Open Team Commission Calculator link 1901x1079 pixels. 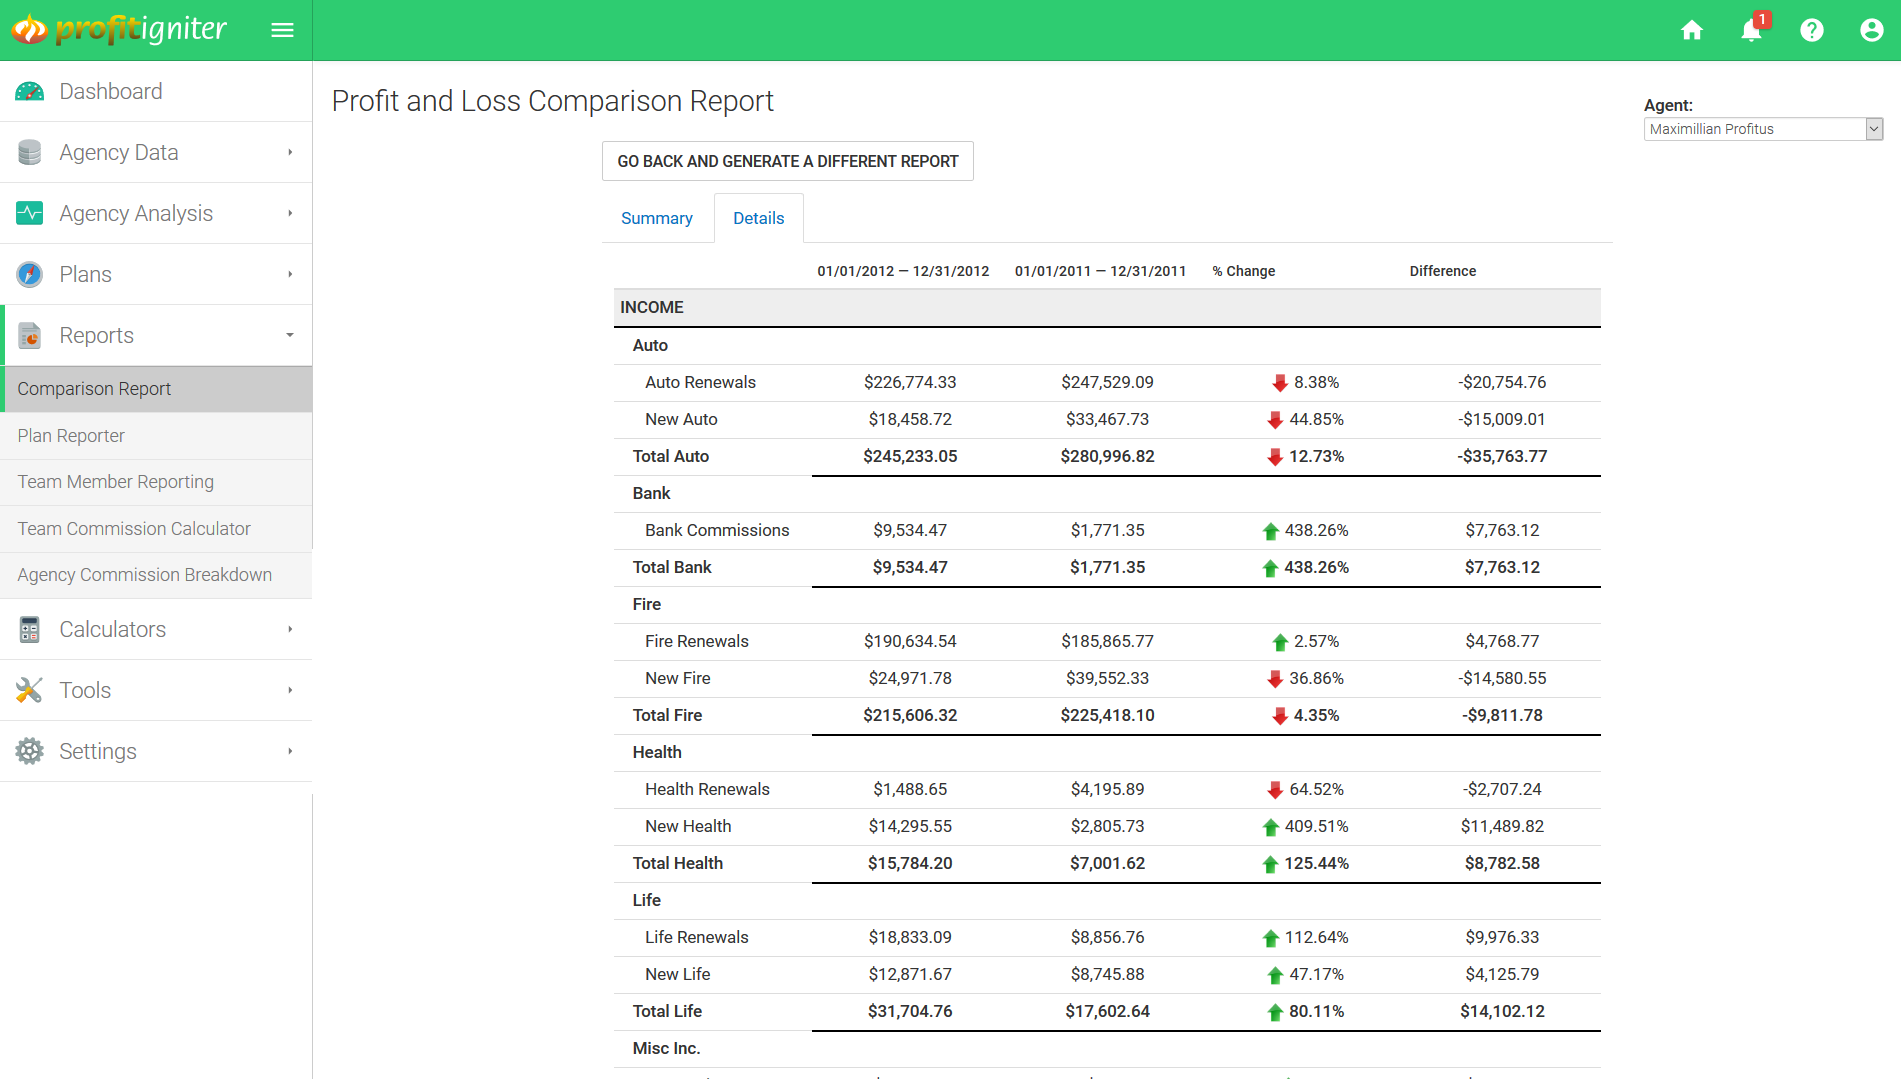click(x=134, y=528)
